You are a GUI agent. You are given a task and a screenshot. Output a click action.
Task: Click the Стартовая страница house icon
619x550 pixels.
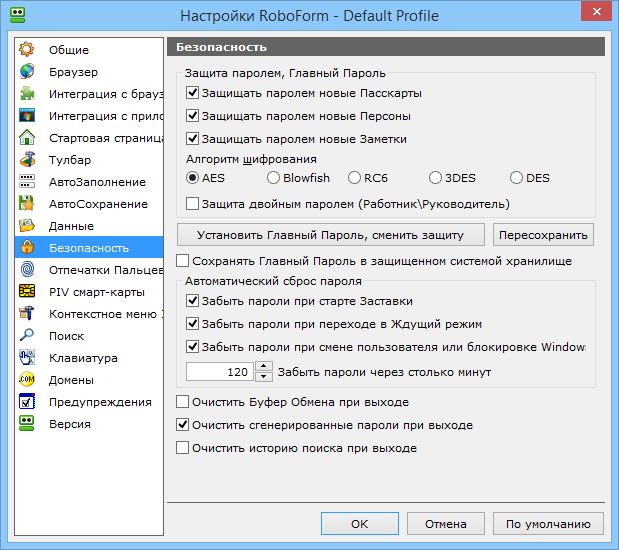coord(27,138)
